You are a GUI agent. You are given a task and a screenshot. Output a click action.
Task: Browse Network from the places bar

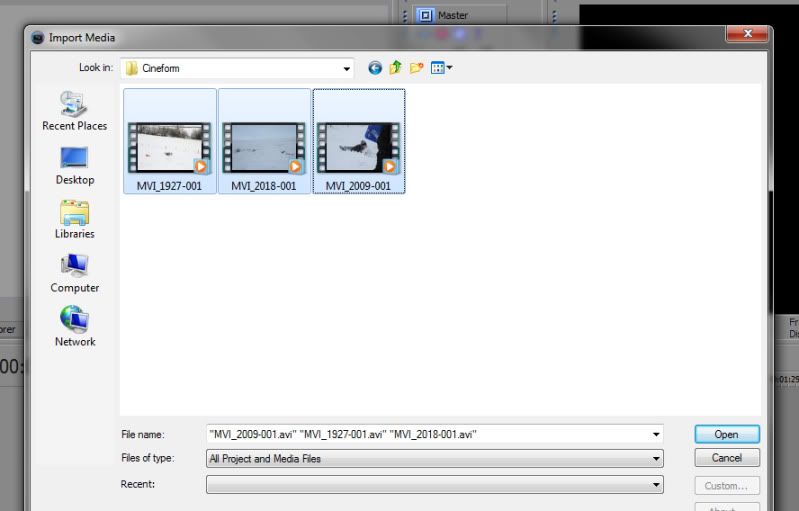click(x=74, y=327)
